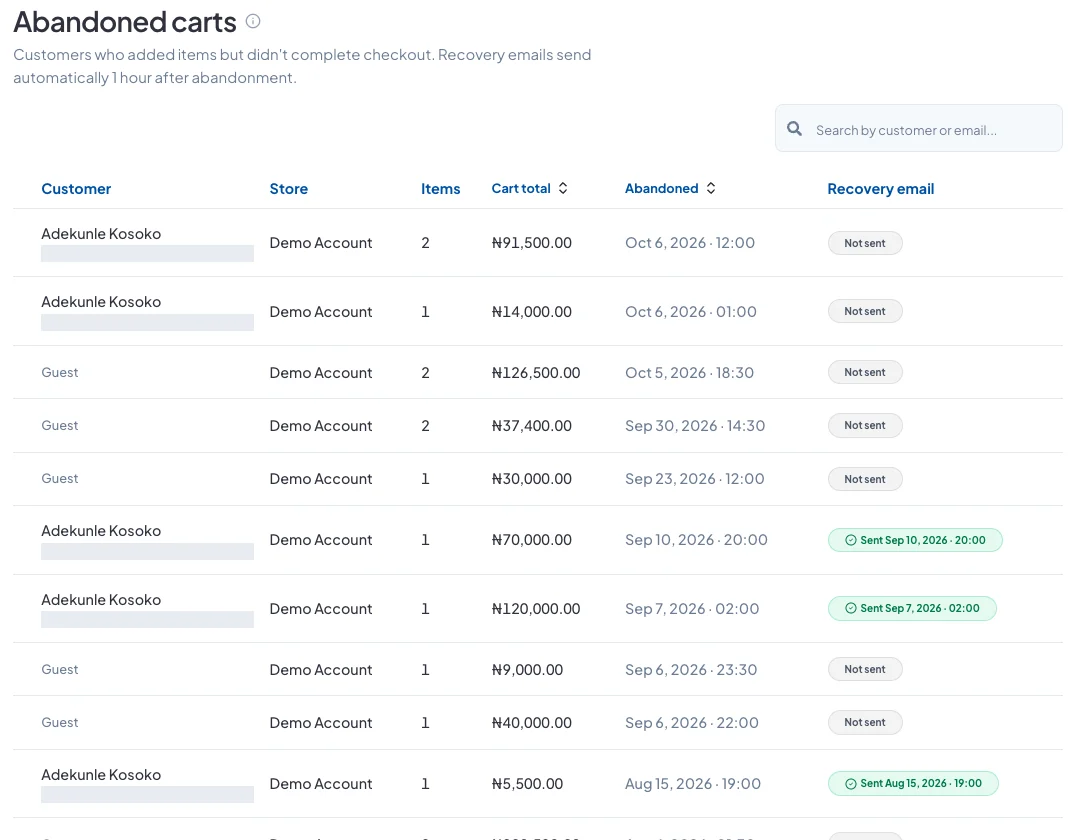Viewport: 1083px width, 840px height.
Task: Click the Sent Sep 10, 2026 · 20:00 badge
Action: click(915, 540)
